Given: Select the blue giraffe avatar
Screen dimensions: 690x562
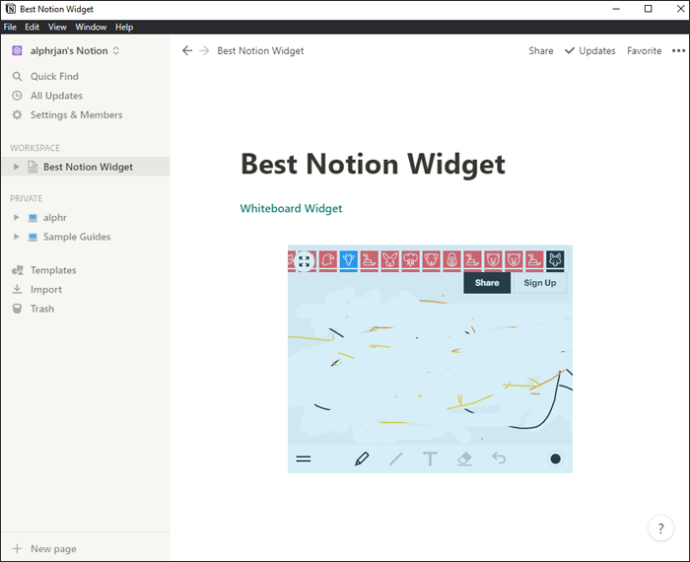Looking at the screenshot, I should click(x=349, y=260).
